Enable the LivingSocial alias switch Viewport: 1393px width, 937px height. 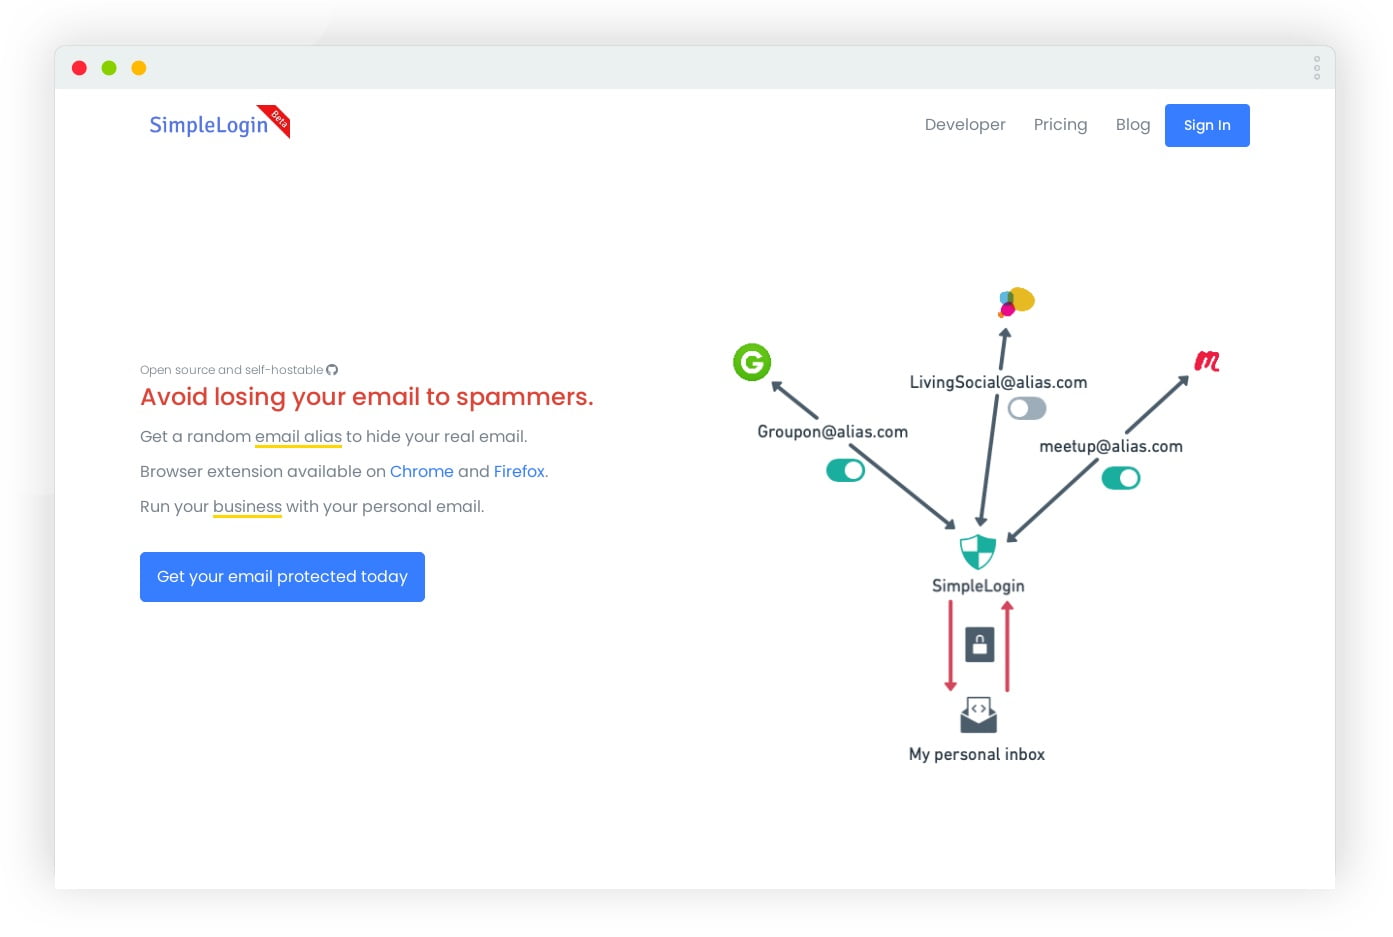1027,408
